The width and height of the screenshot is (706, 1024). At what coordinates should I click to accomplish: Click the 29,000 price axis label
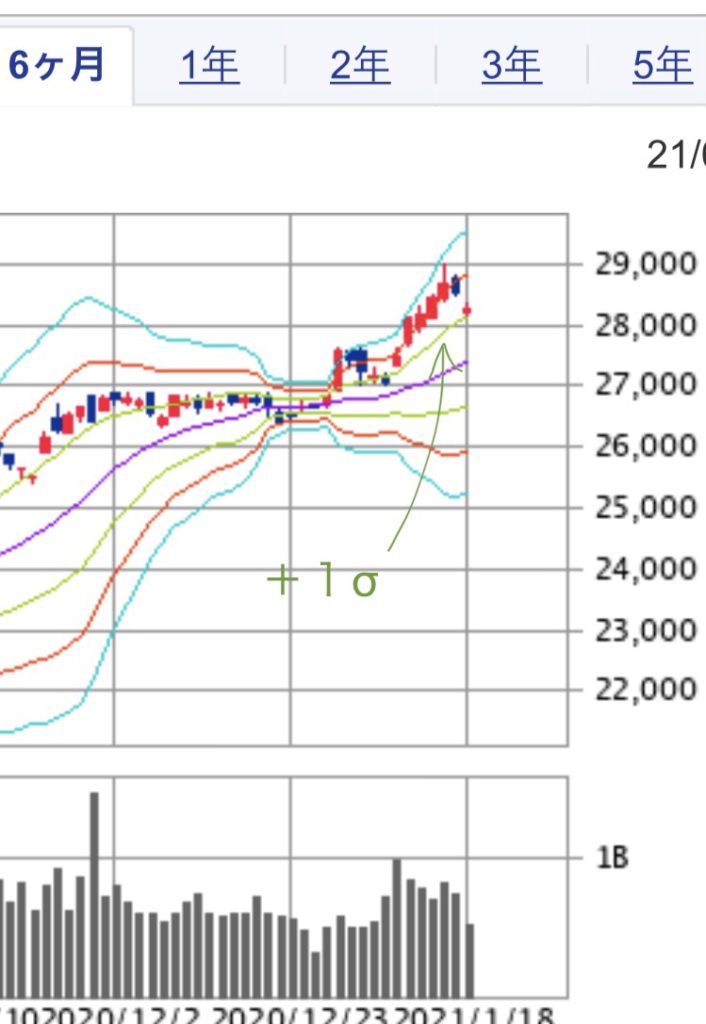tap(645, 264)
